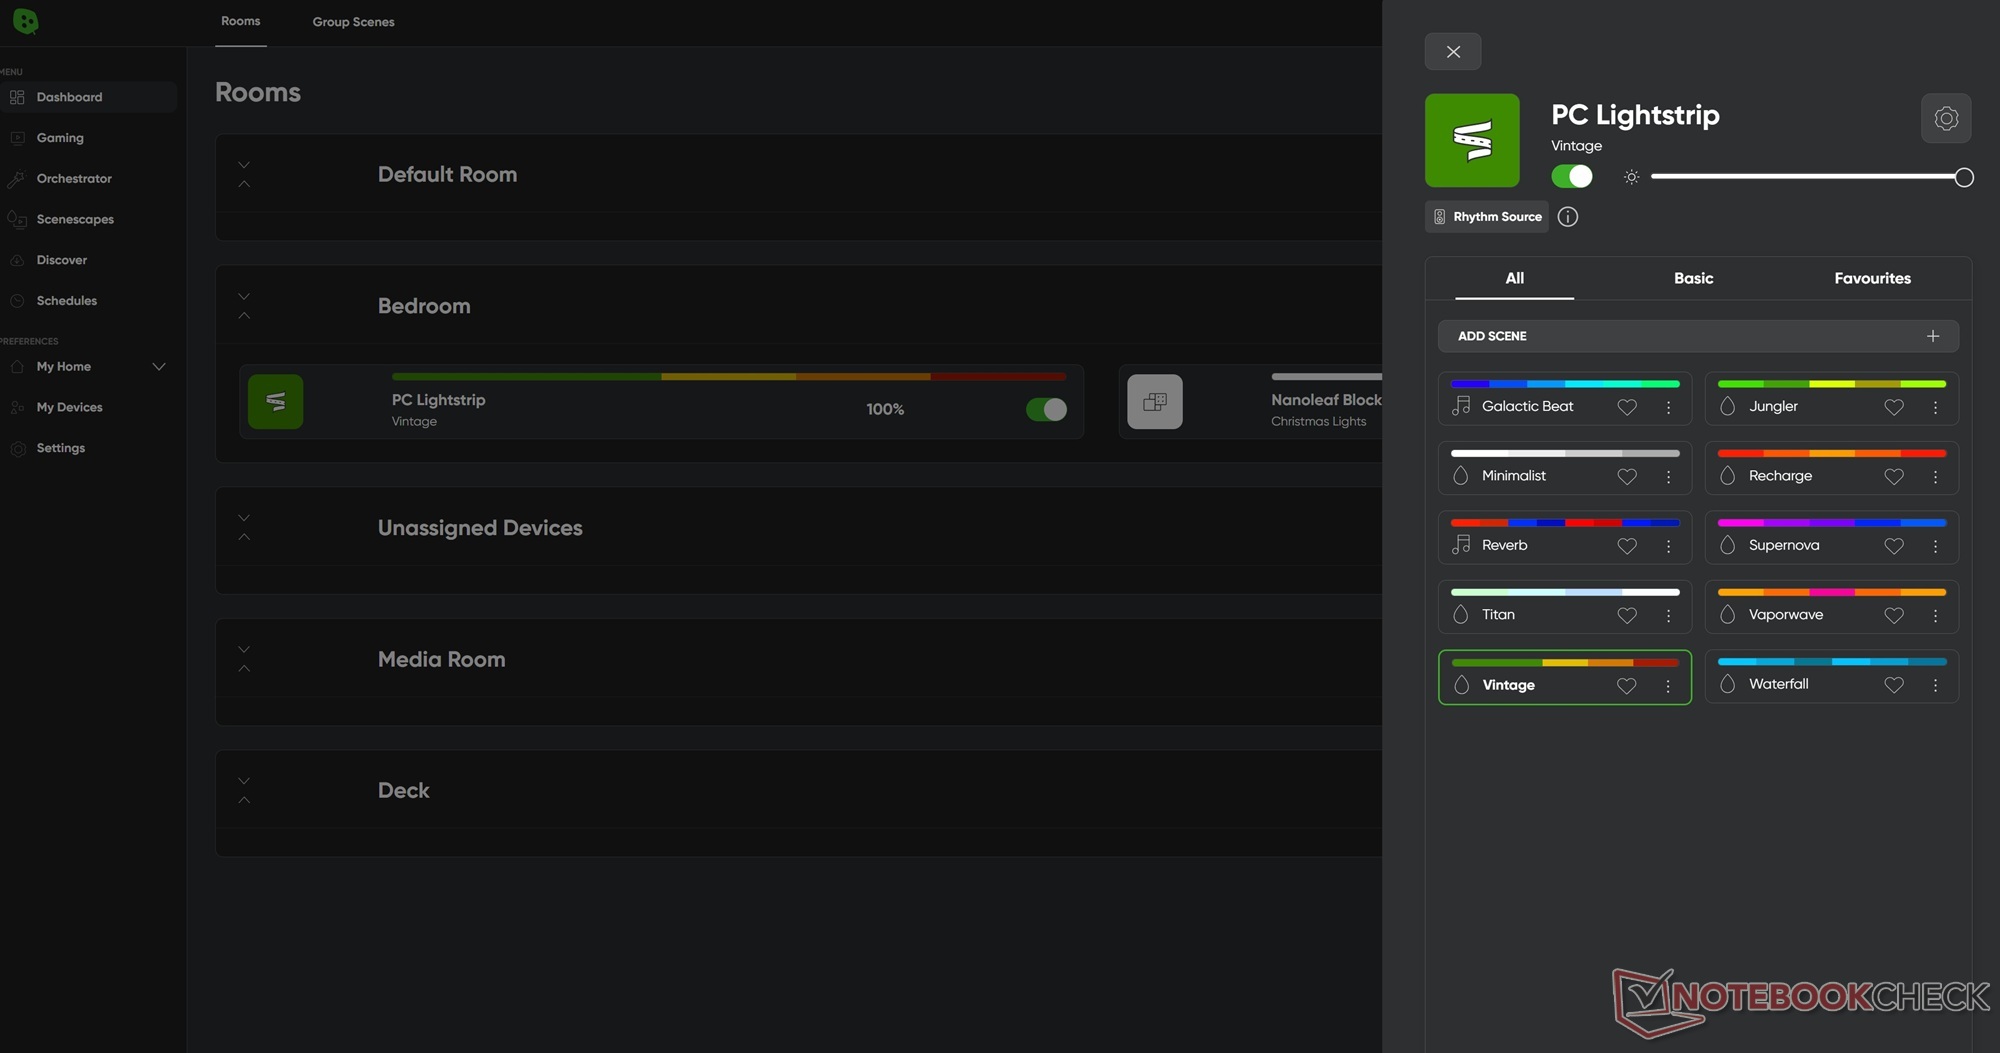Expand the My Home dropdown
This screenshot has height=1053, width=2000.
pyautogui.click(x=159, y=367)
